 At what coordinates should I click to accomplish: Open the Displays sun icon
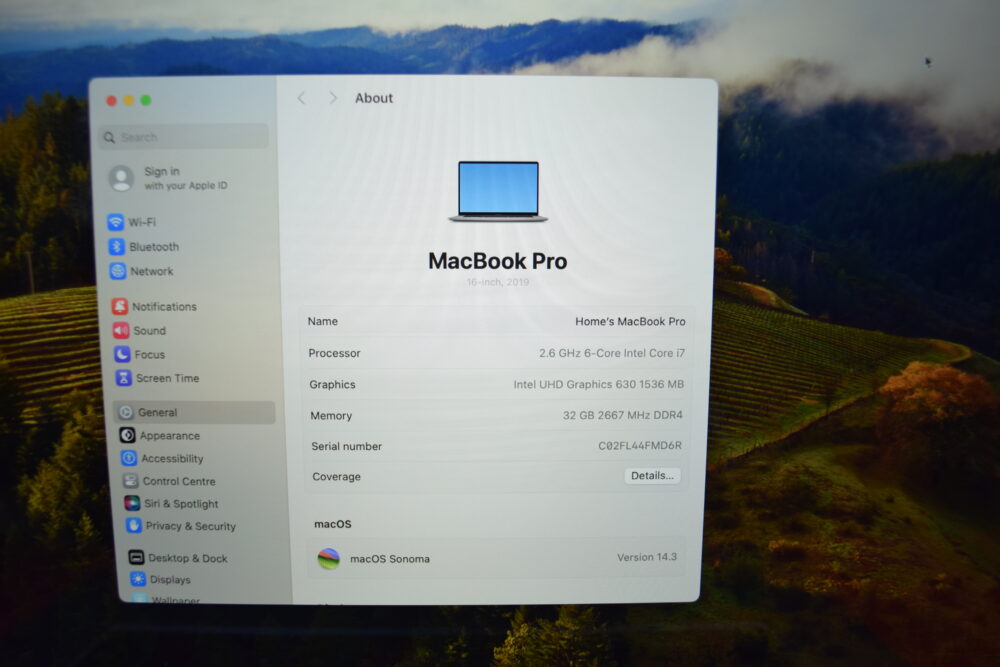tap(138, 579)
